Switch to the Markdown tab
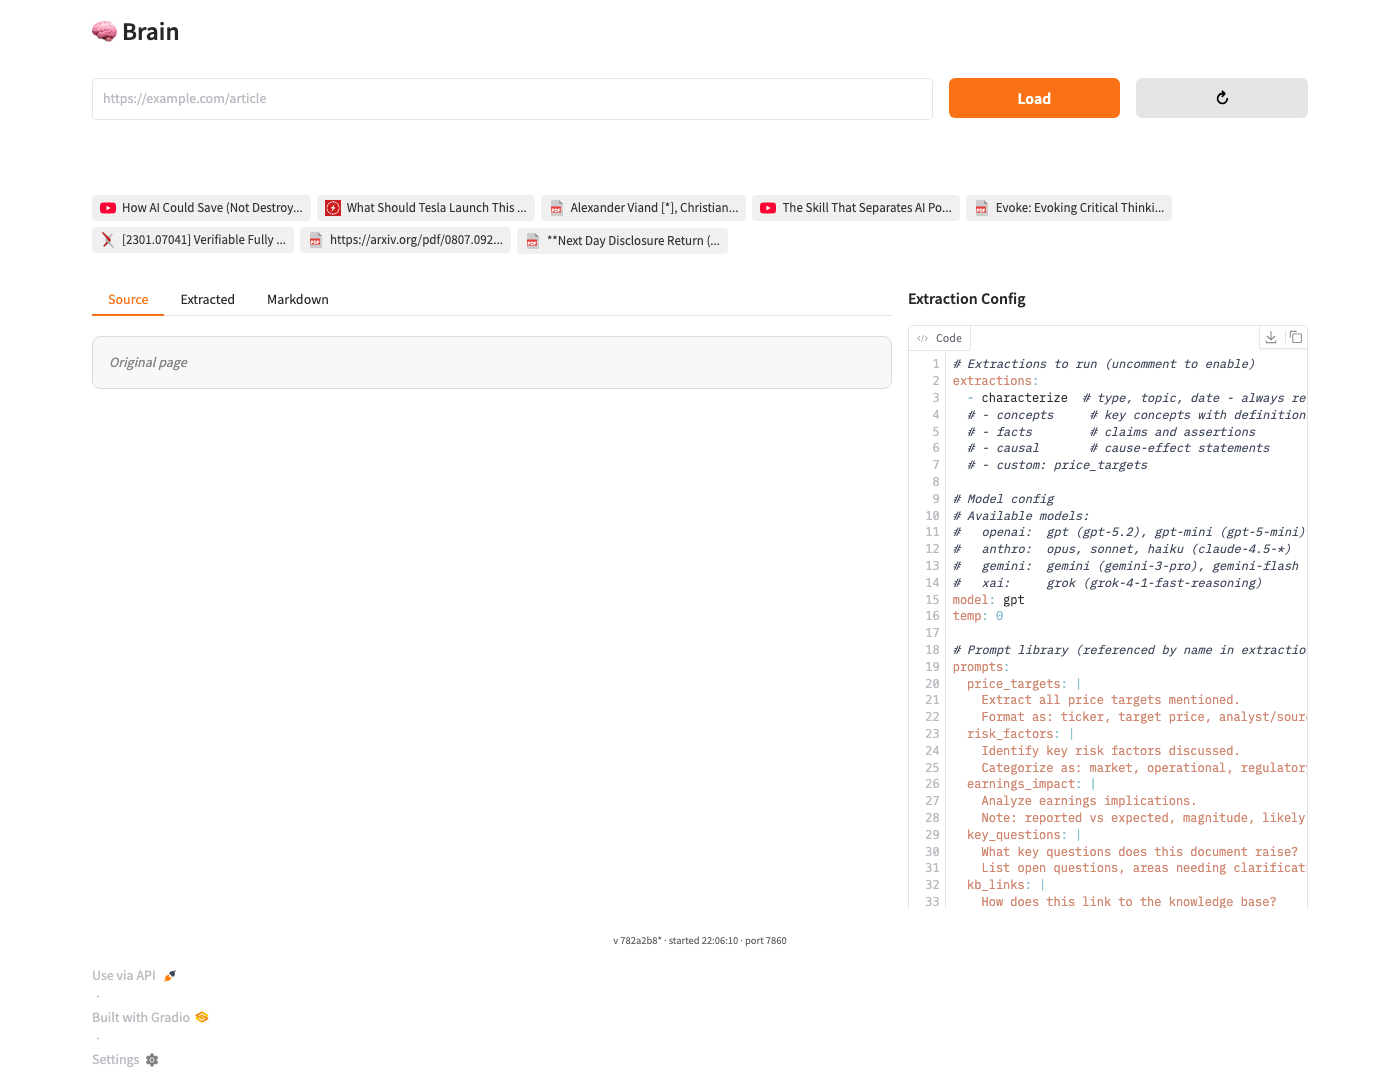 (297, 300)
